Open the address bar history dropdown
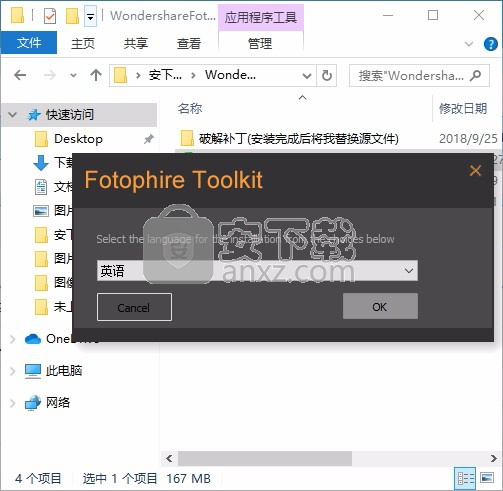Image resolution: width=503 pixels, height=491 pixels. point(307,76)
